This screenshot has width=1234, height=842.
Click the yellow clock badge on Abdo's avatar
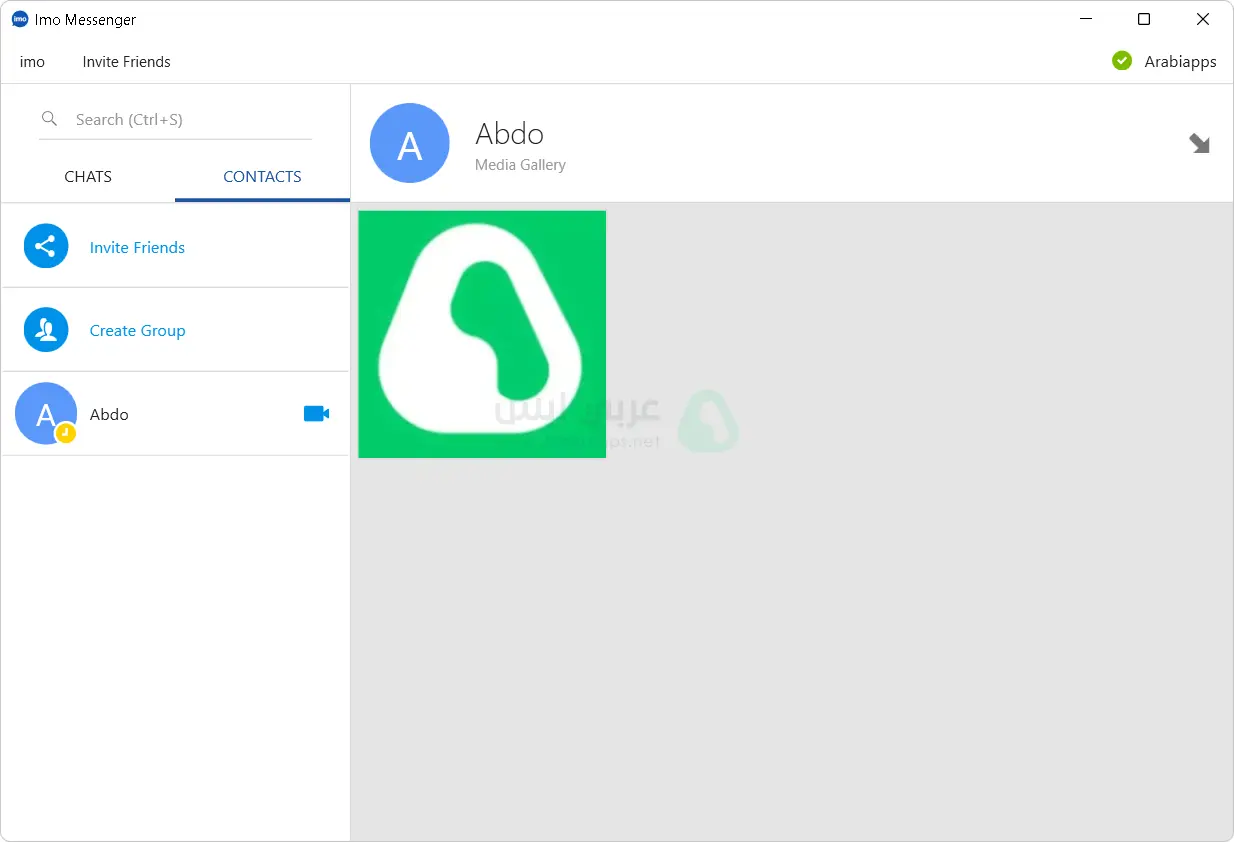(x=66, y=433)
